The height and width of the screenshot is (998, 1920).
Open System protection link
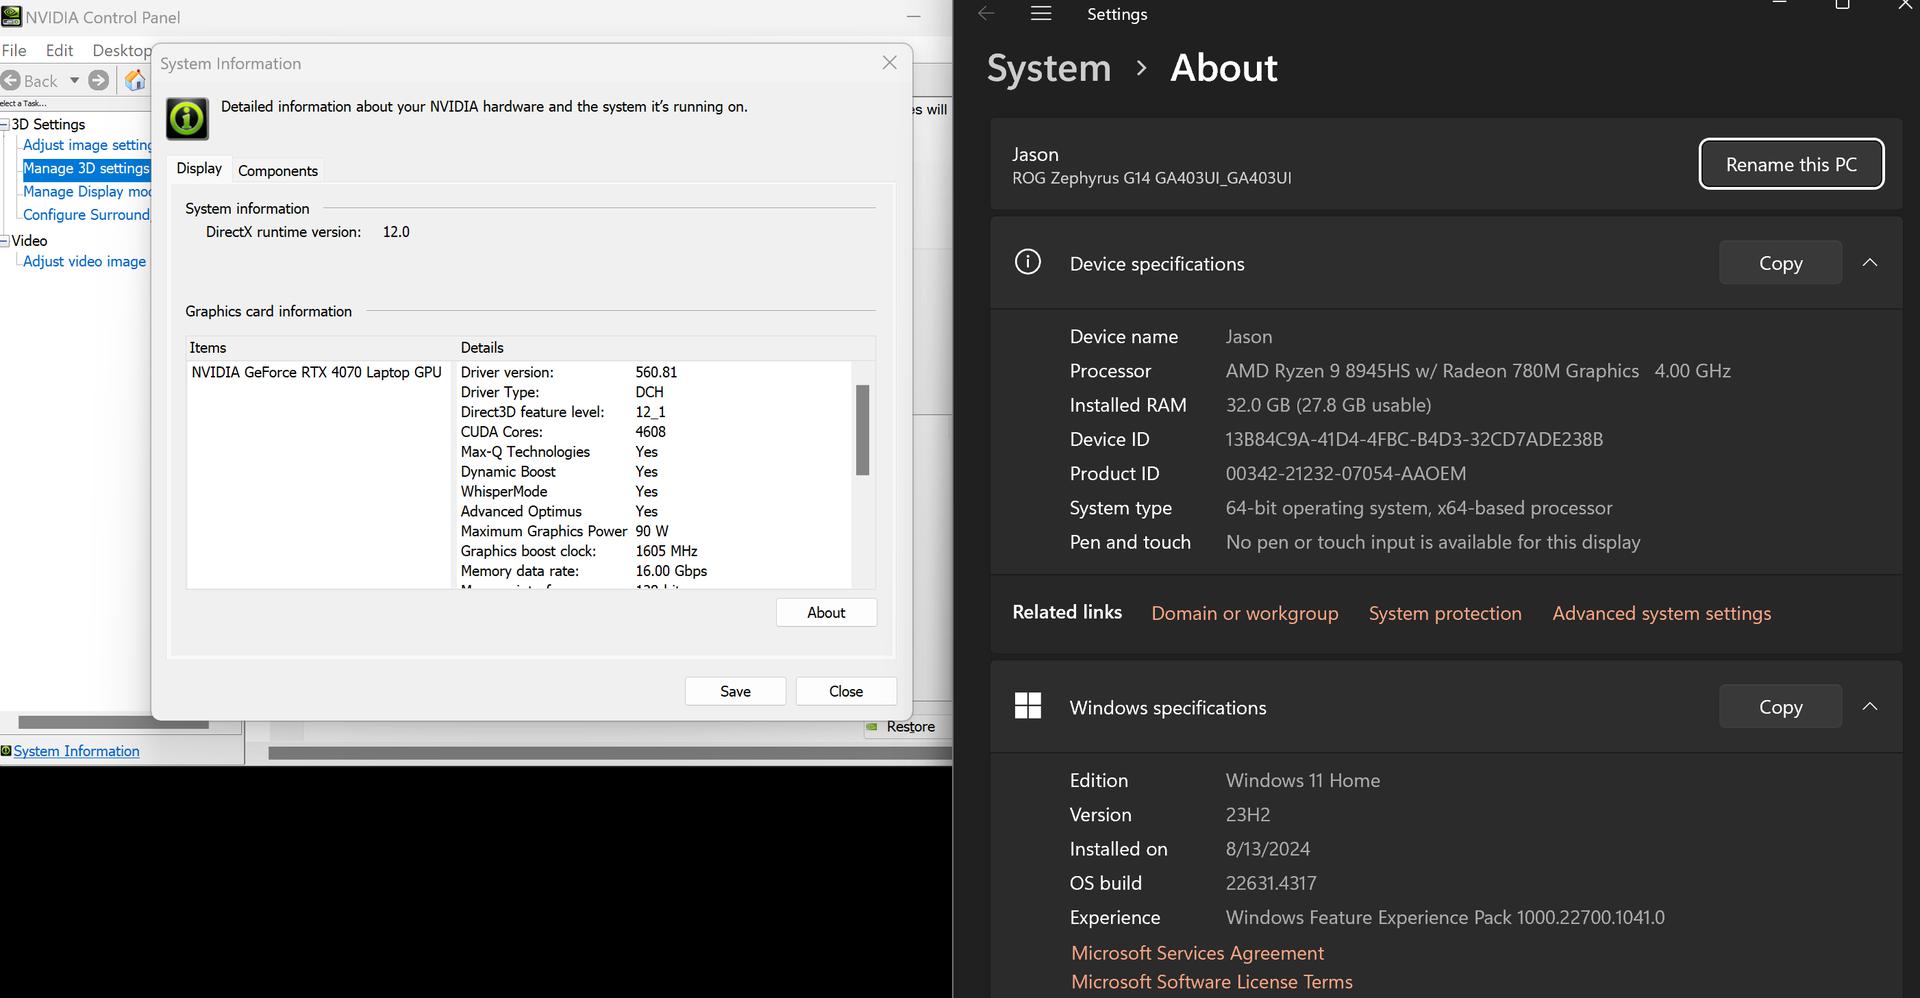pyautogui.click(x=1445, y=613)
